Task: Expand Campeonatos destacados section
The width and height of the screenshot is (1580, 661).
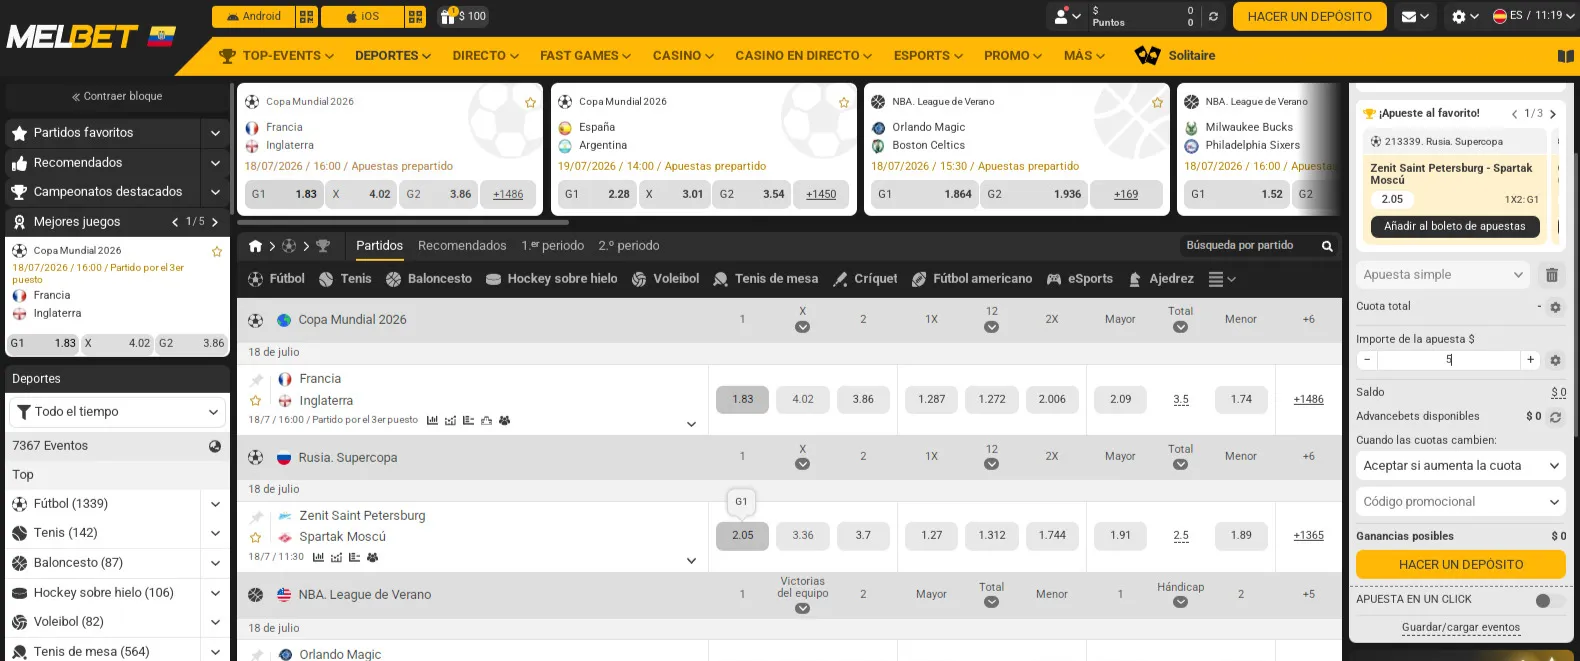Action: tap(215, 192)
